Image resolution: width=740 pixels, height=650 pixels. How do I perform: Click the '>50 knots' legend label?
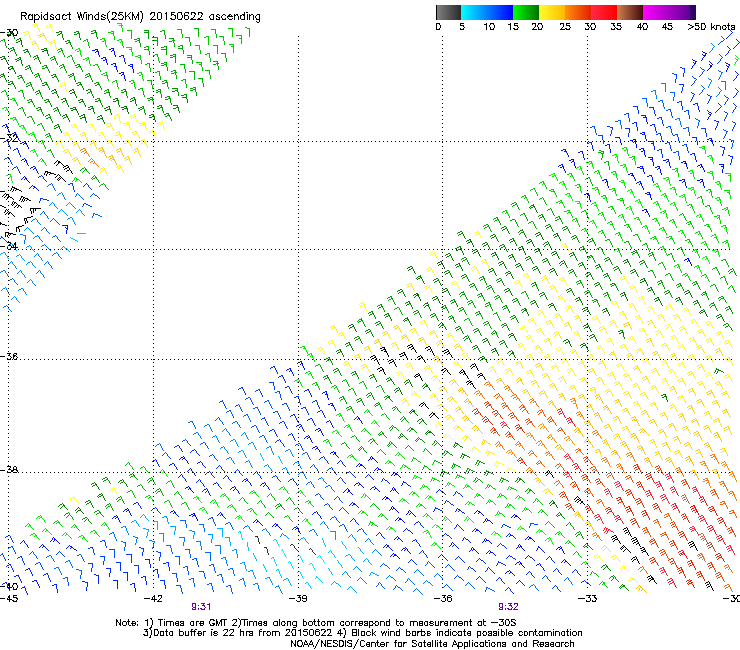(711, 27)
